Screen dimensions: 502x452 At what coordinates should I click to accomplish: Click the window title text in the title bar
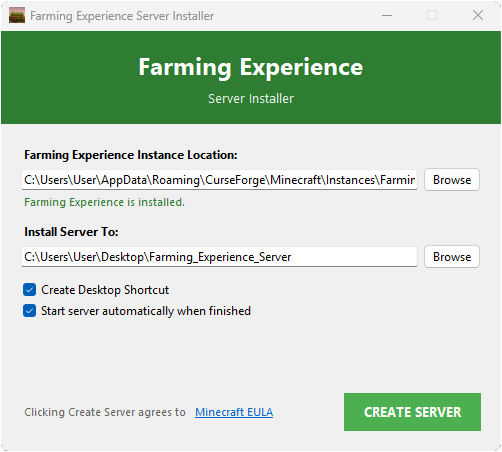tap(122, 16)
